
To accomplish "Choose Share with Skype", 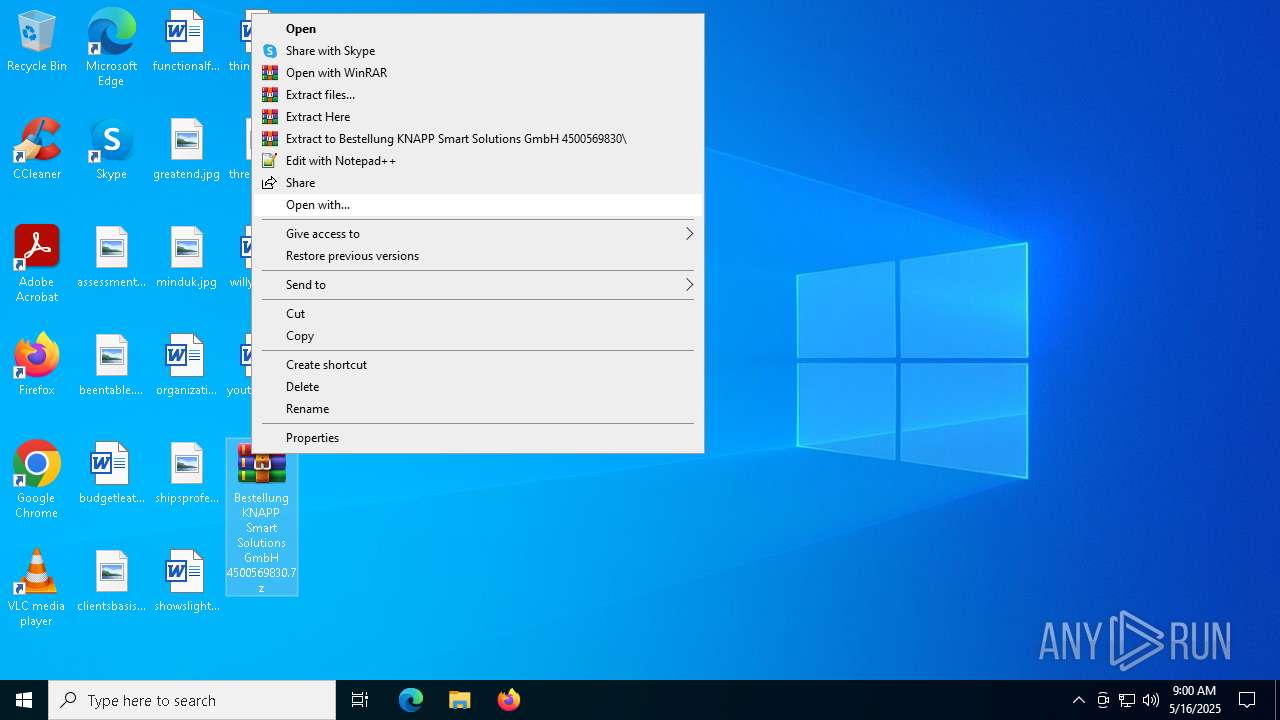I will [478, 51].
